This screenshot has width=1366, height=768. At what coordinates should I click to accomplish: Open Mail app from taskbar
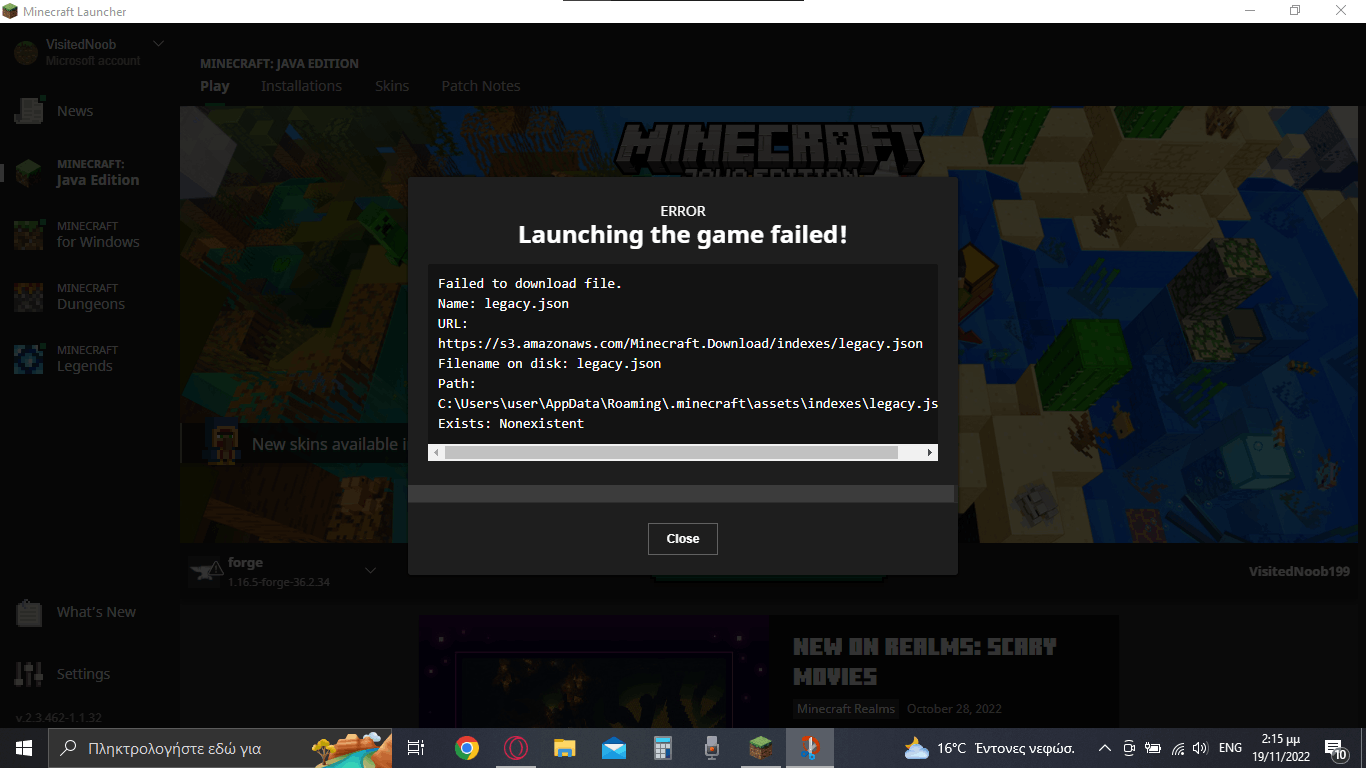[614, 748]
